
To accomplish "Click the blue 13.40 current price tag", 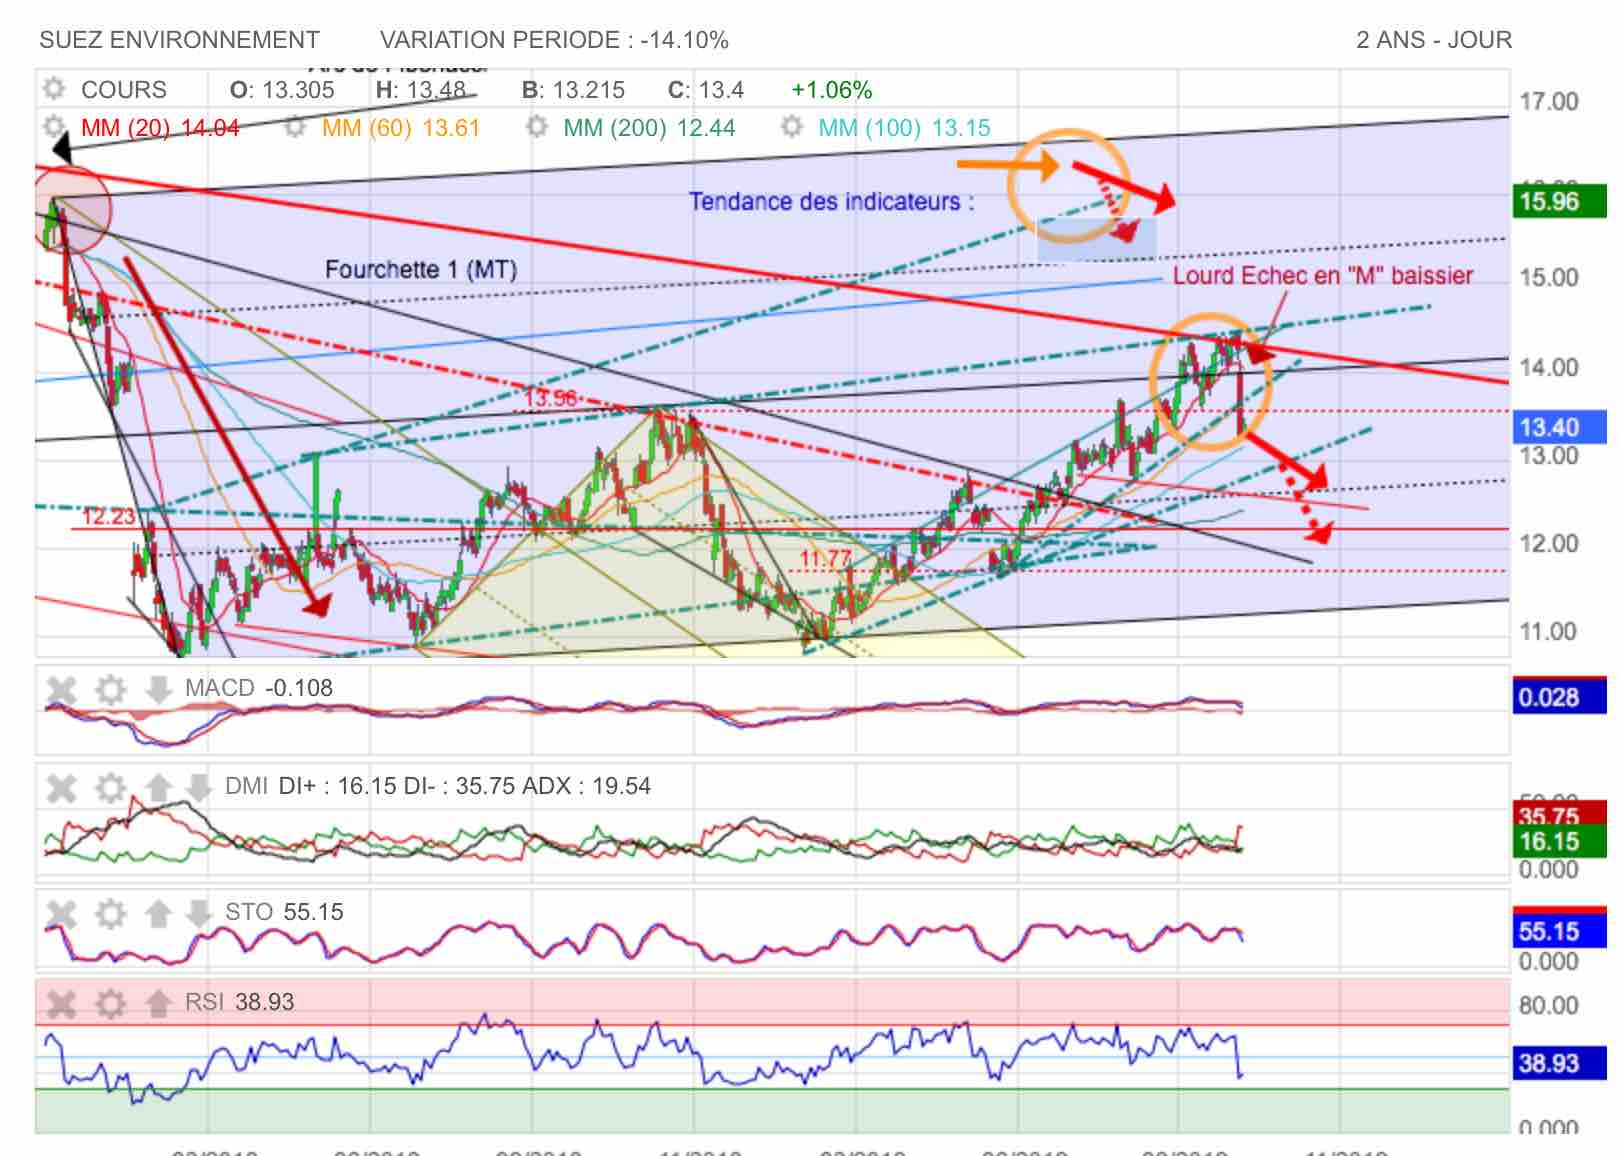I will [x=1559, y=428].
